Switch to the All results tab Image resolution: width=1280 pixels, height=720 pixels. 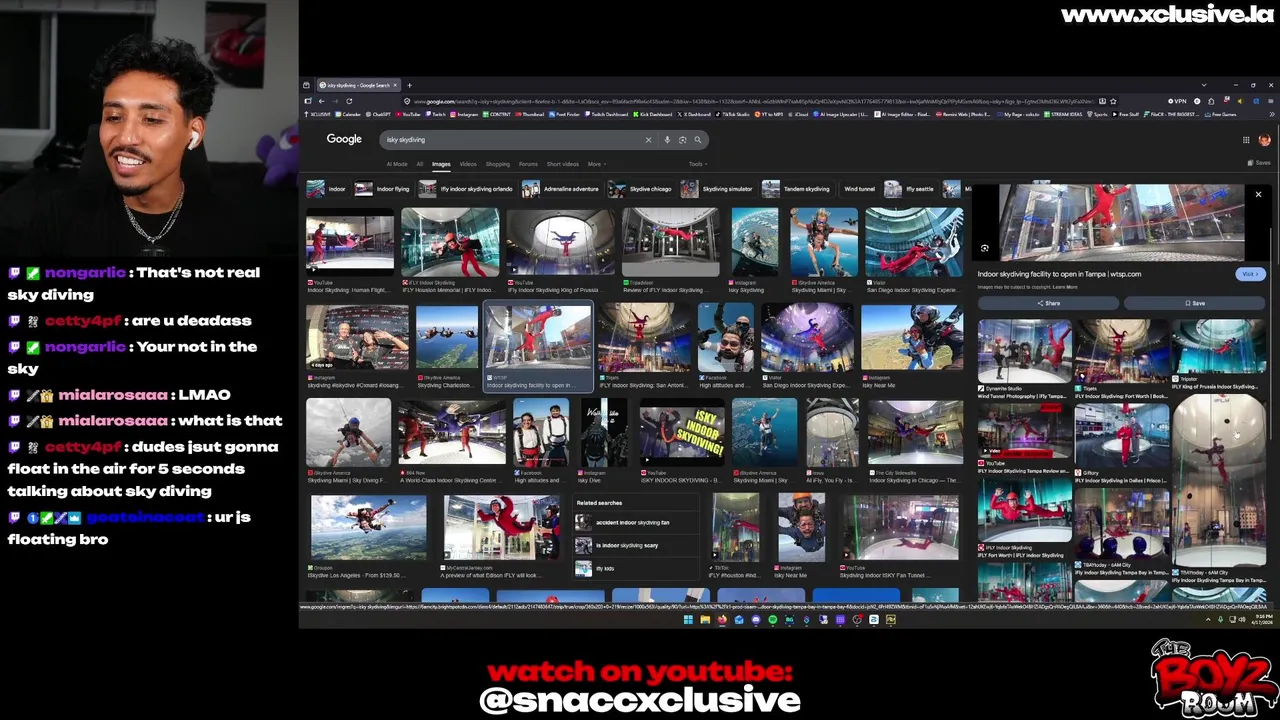420,164
